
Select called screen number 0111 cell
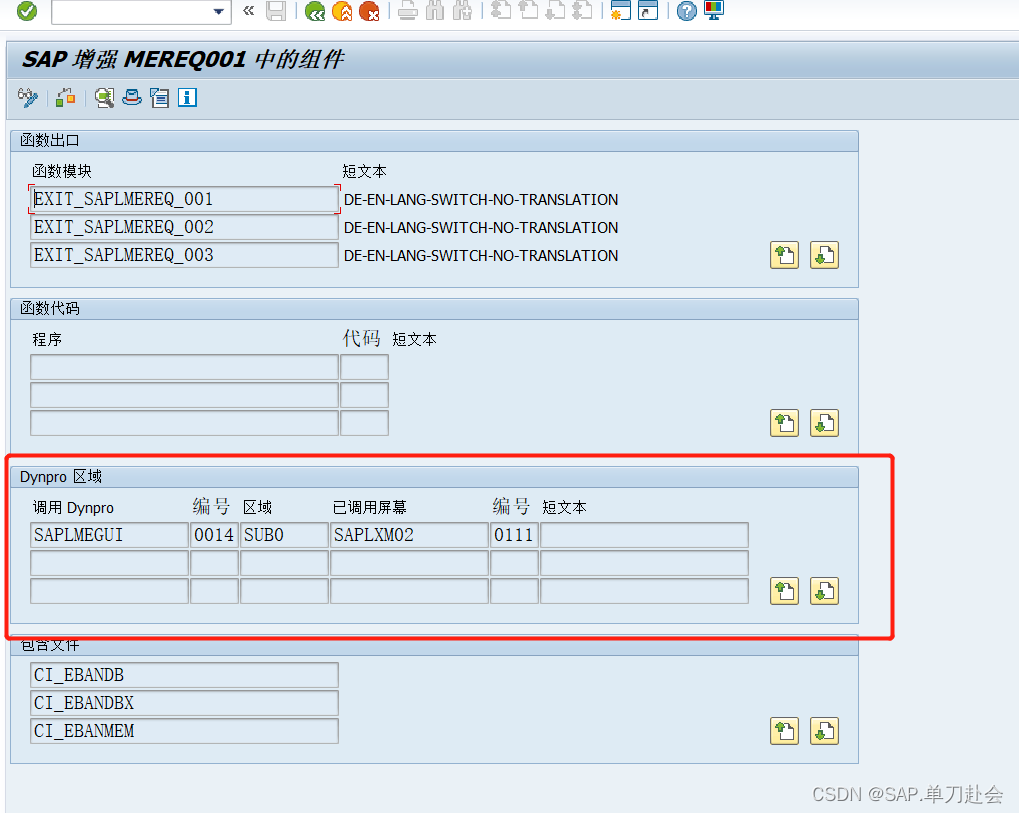tap(514, 535)
